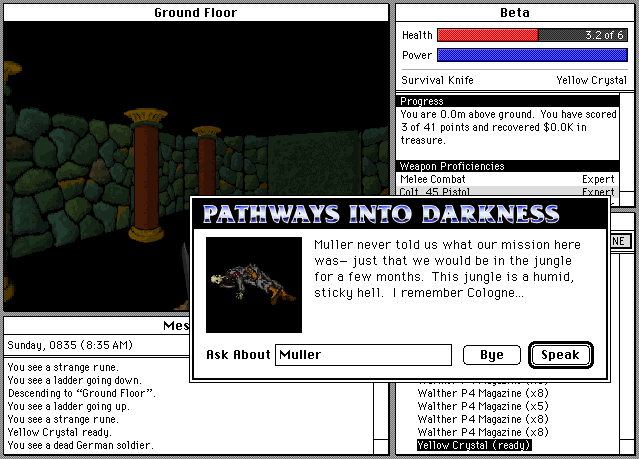Image resolution: width=639 pixels, height=459 pixels.
Task: Select Melee Combat proficiency row
Action: [507, 179]
